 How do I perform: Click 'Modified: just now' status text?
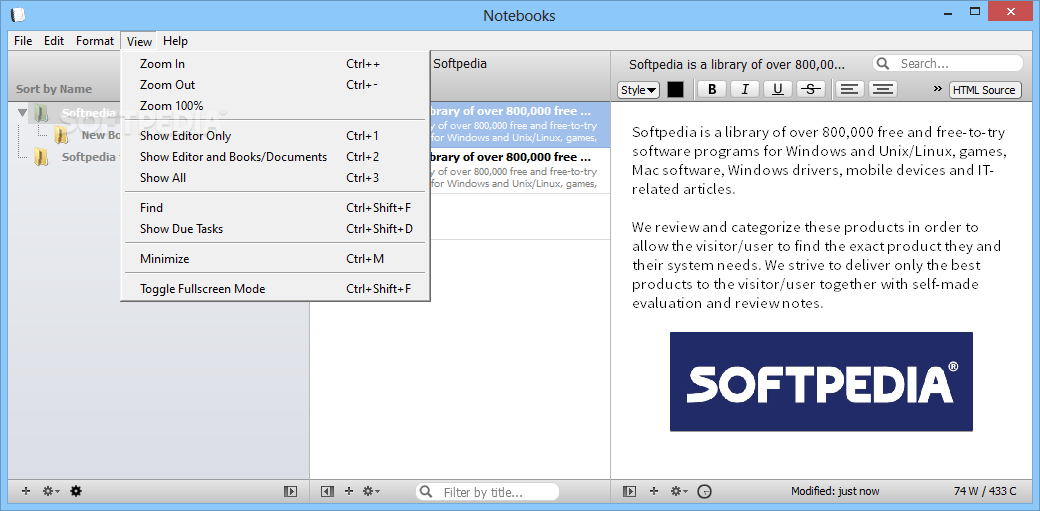coord(835,491)
